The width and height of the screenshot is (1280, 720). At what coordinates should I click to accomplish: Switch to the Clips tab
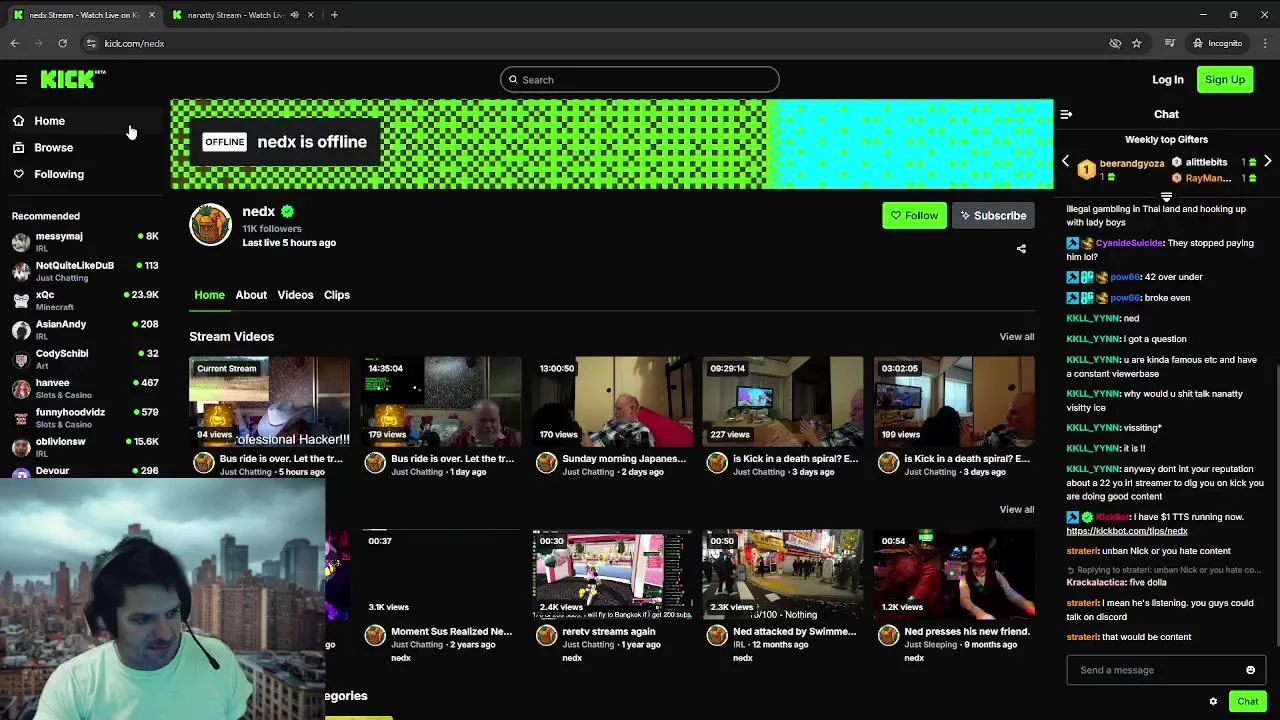coord(337,295)
